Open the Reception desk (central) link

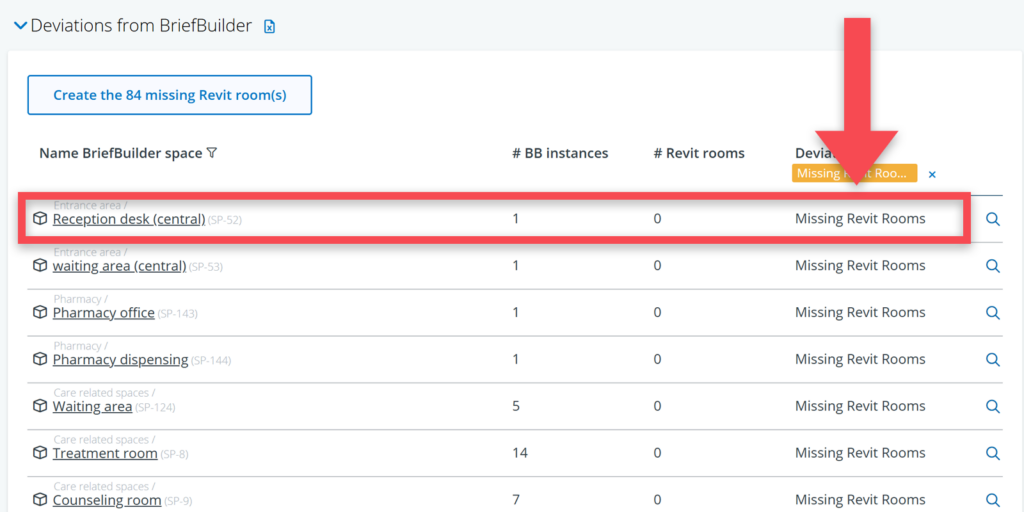click(x=128, y=219)
